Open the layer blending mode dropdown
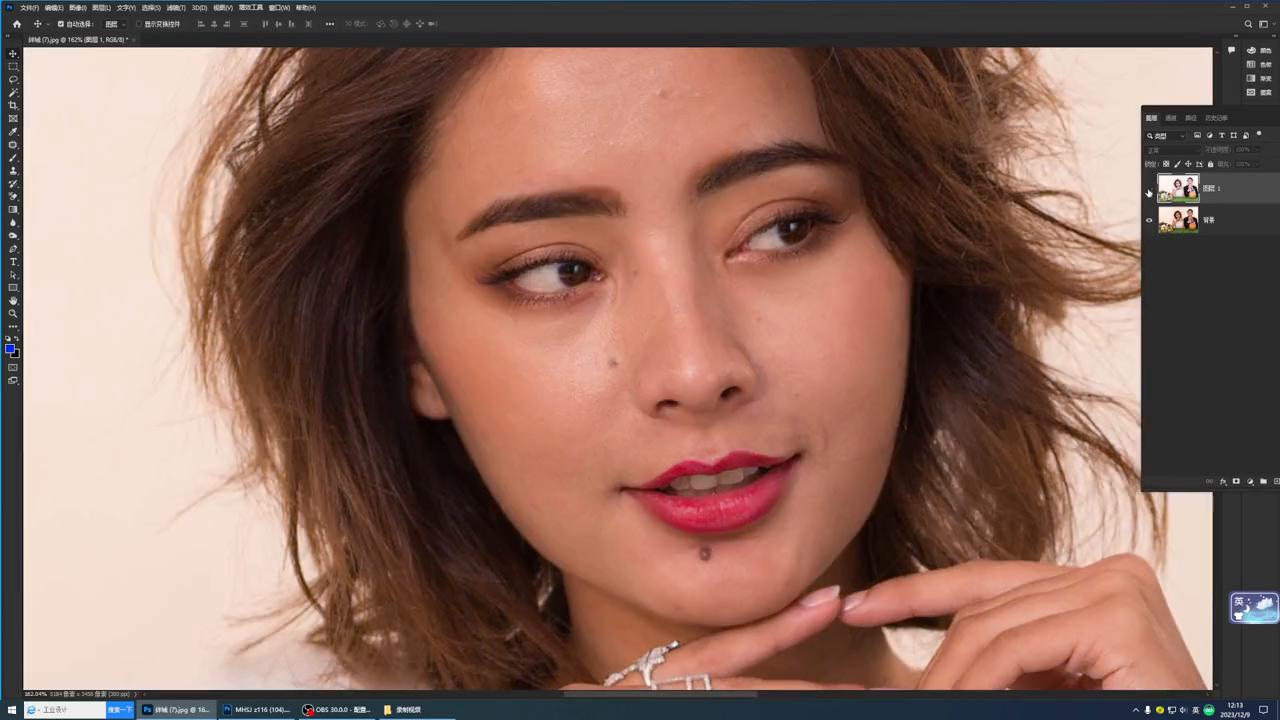The width and height of the screenshot is (1280, 720). pyautogui.click(x=1170, y=150)
